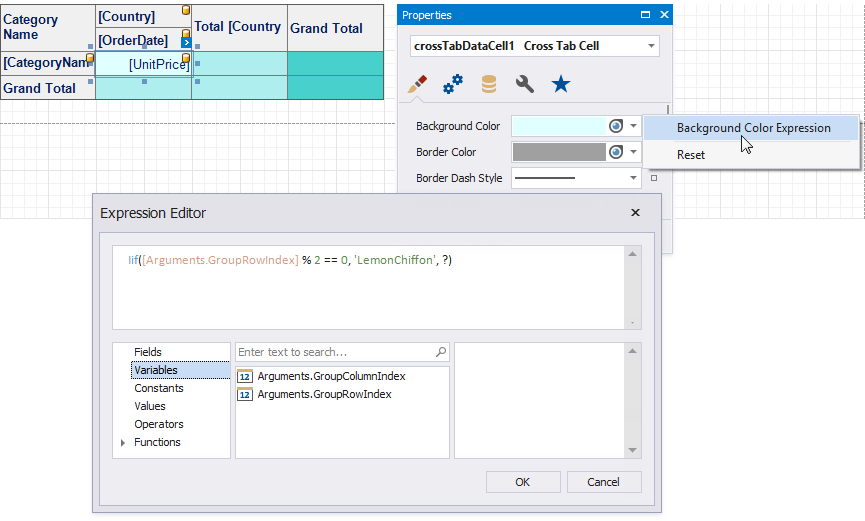Click Background Color expression marker icon
865x521 pixels.
point(616,127)
